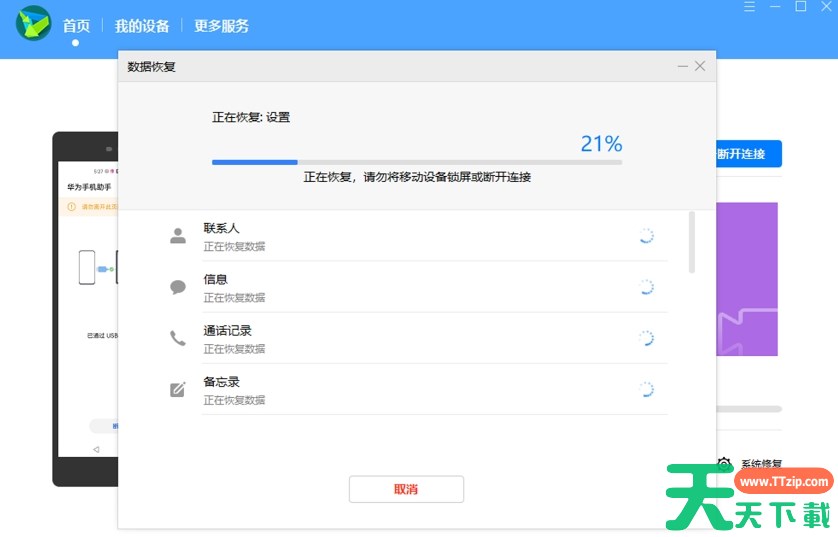
Task: Click the Huawei HiSuite logo icon
Action: pos(33,23)
